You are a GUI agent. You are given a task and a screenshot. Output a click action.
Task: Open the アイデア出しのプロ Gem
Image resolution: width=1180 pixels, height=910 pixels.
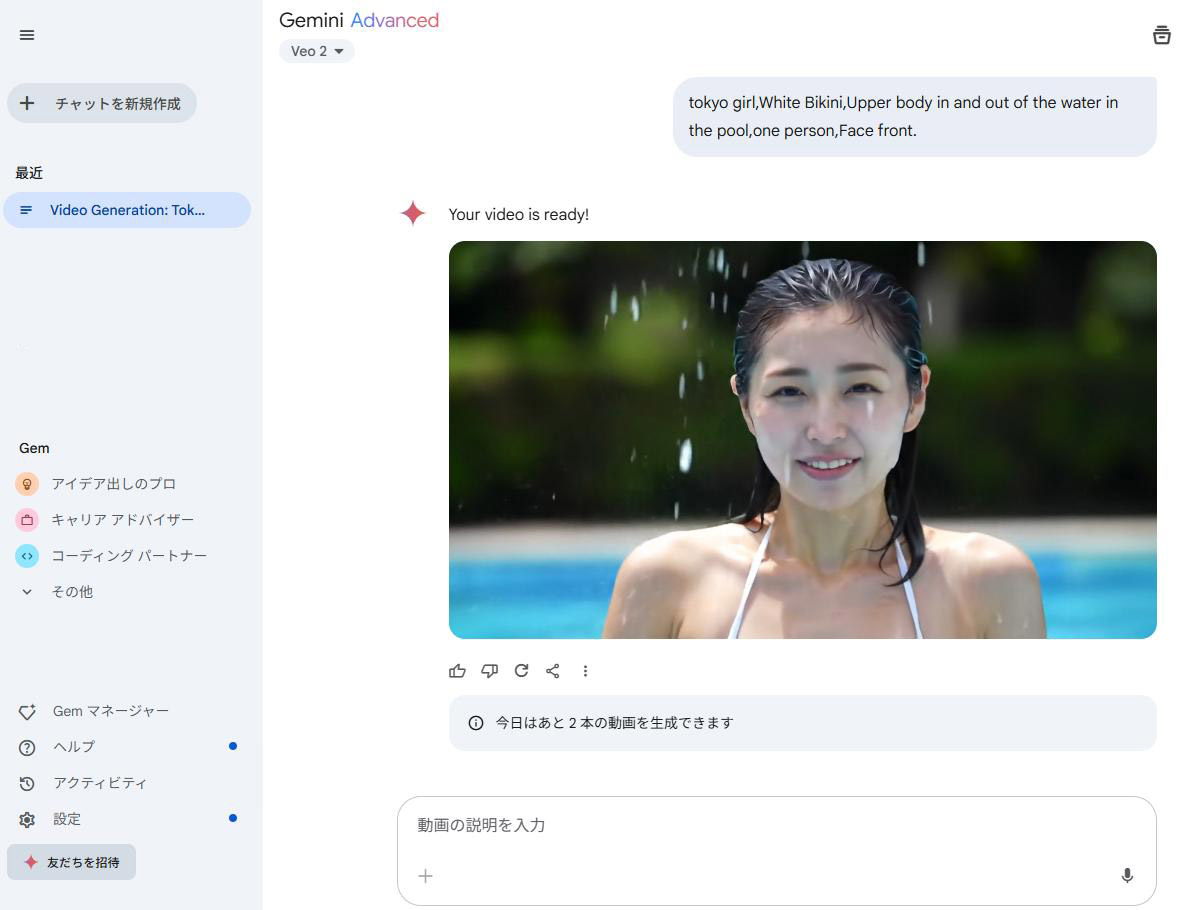(x=114, y=484)
